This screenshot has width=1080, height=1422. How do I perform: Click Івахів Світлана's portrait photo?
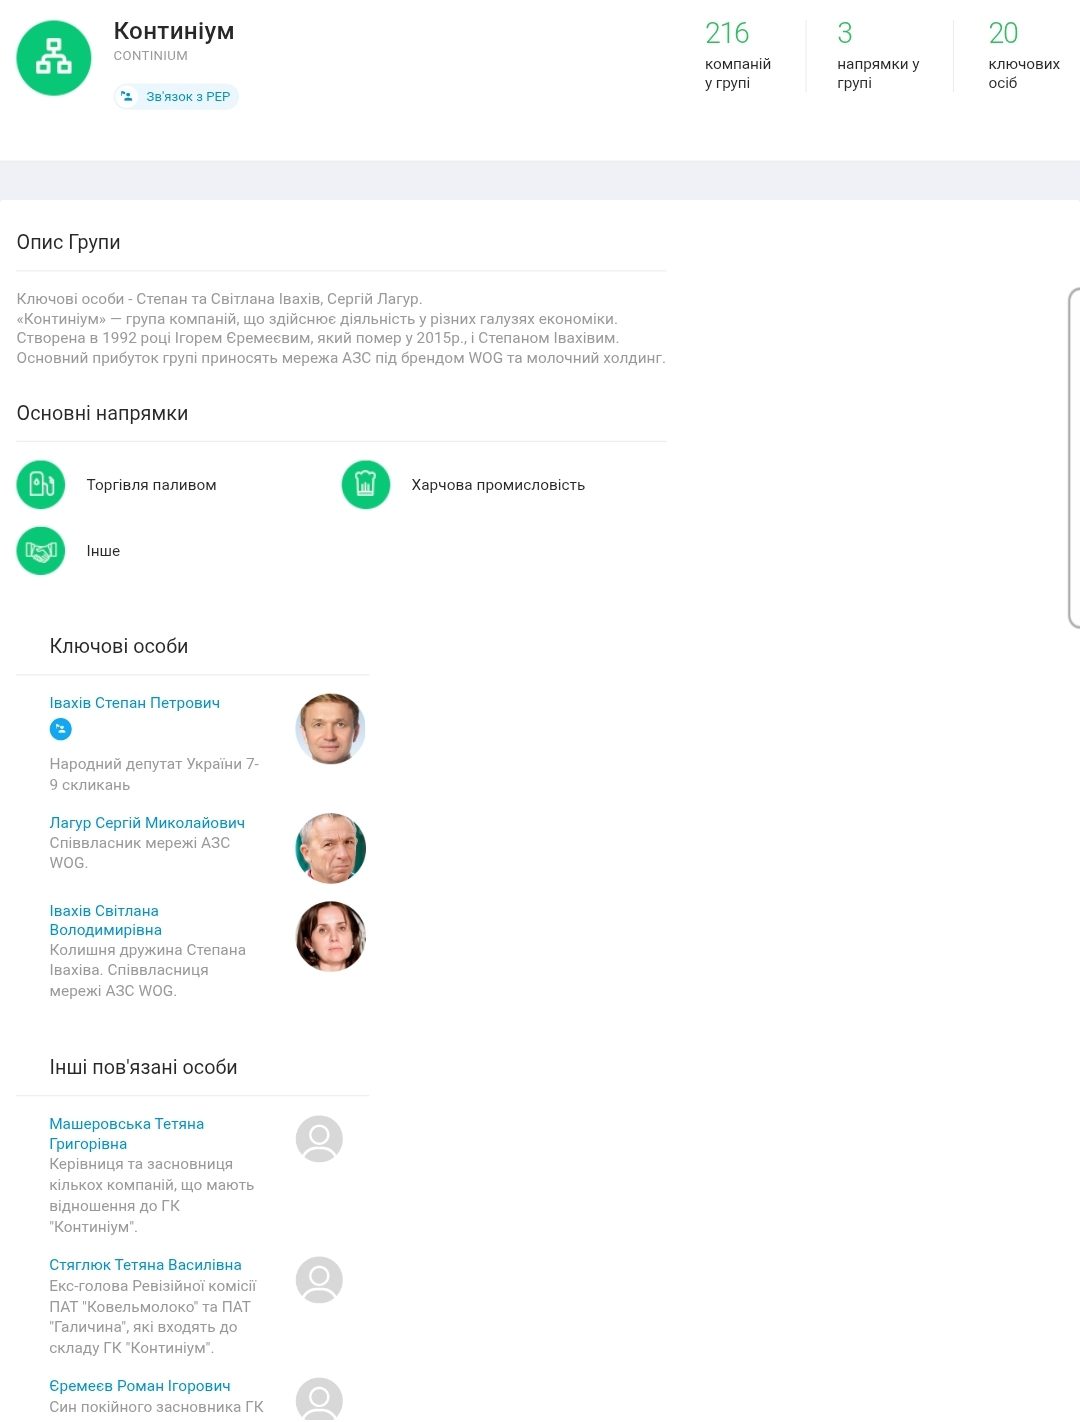[330, 937]
